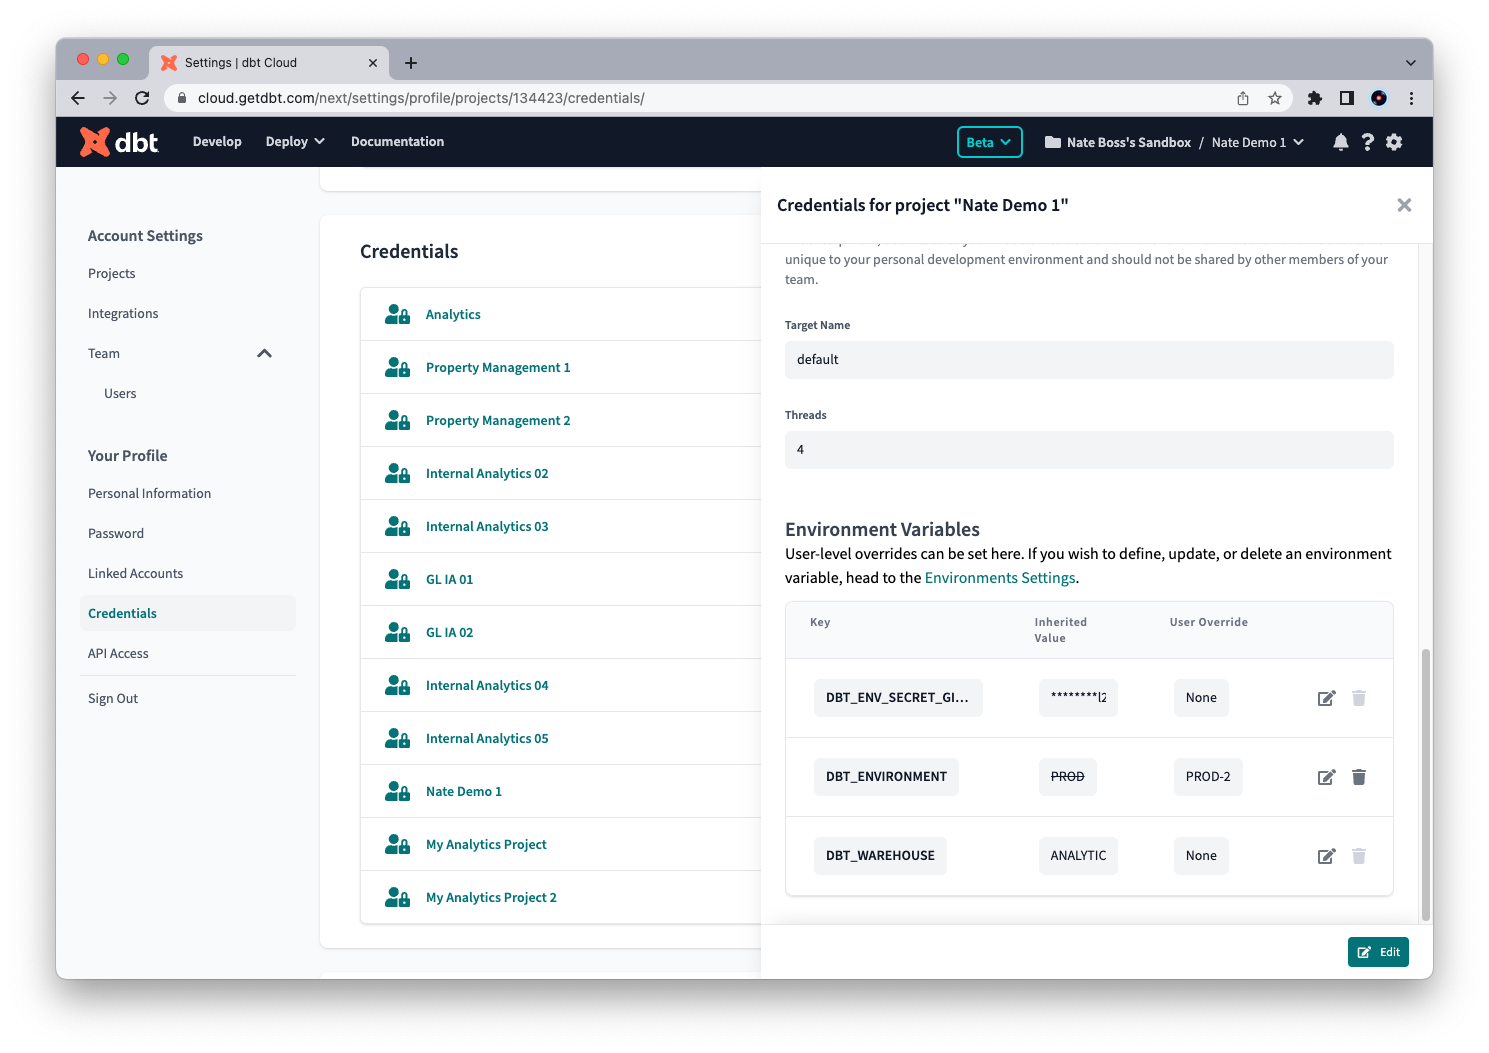Expand the Deploy menu dropdown
The height and width of the screenshot is (1053, 1489).
(294, 141)
